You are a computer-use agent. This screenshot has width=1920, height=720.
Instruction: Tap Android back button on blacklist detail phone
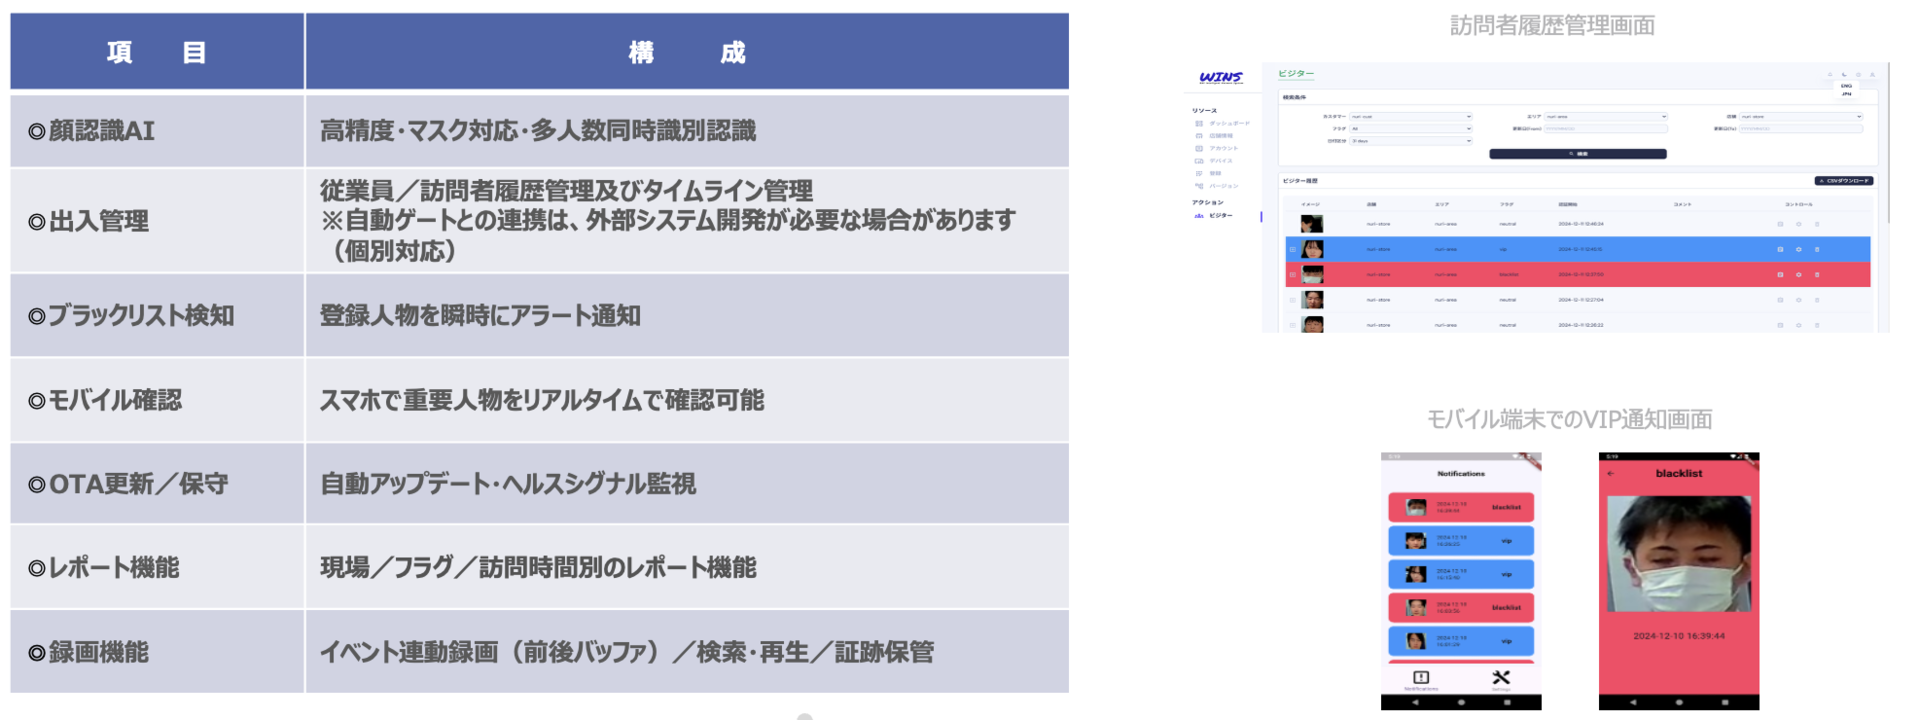pyautogui.click(x=1633, y=703)
